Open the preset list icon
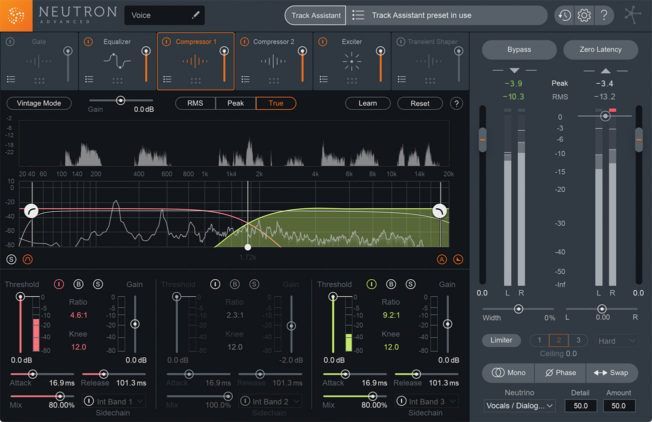 pos(358,15)
